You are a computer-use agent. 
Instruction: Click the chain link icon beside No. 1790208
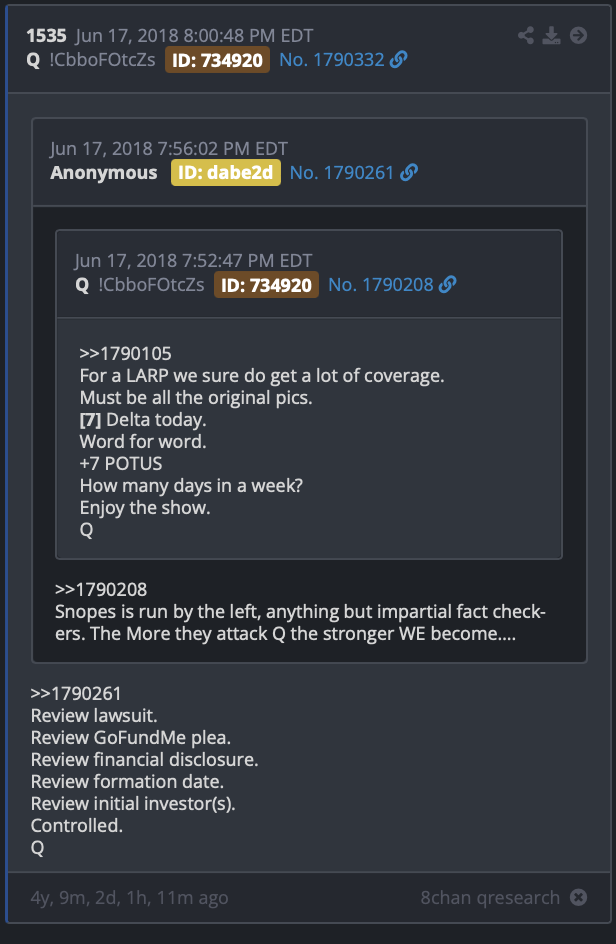[447, 285]
